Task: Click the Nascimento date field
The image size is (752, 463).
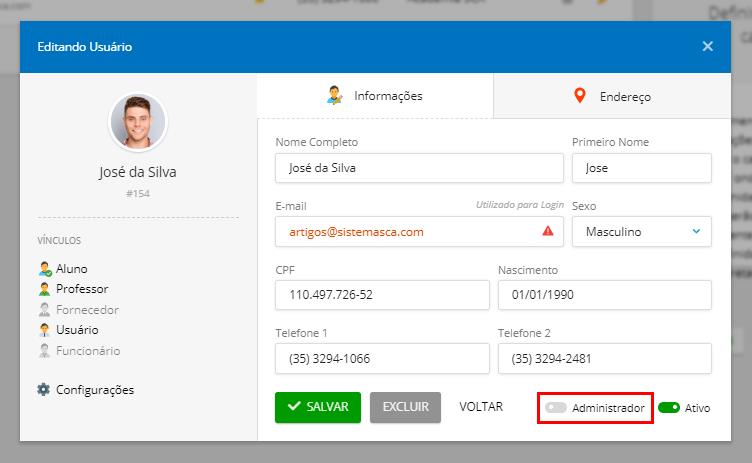Action: click(x=605, y=295)
